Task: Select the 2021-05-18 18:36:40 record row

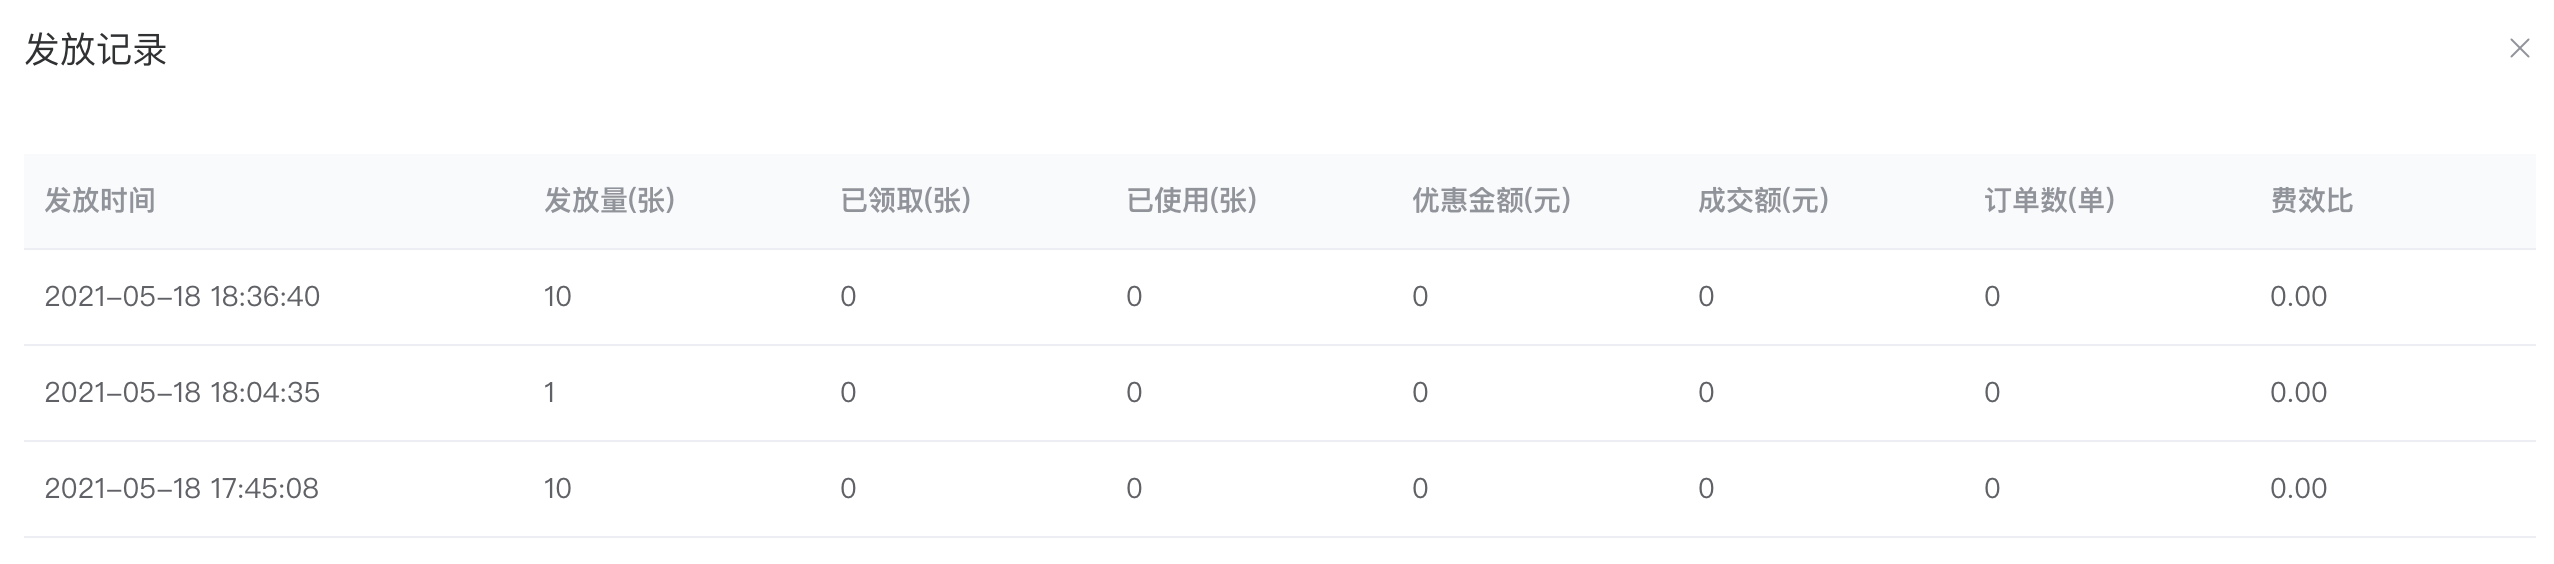Action: [1279, 297]
